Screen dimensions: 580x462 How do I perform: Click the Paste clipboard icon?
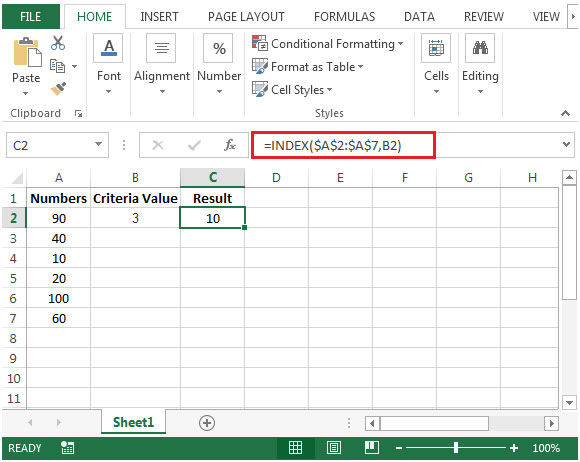point(27,52)
